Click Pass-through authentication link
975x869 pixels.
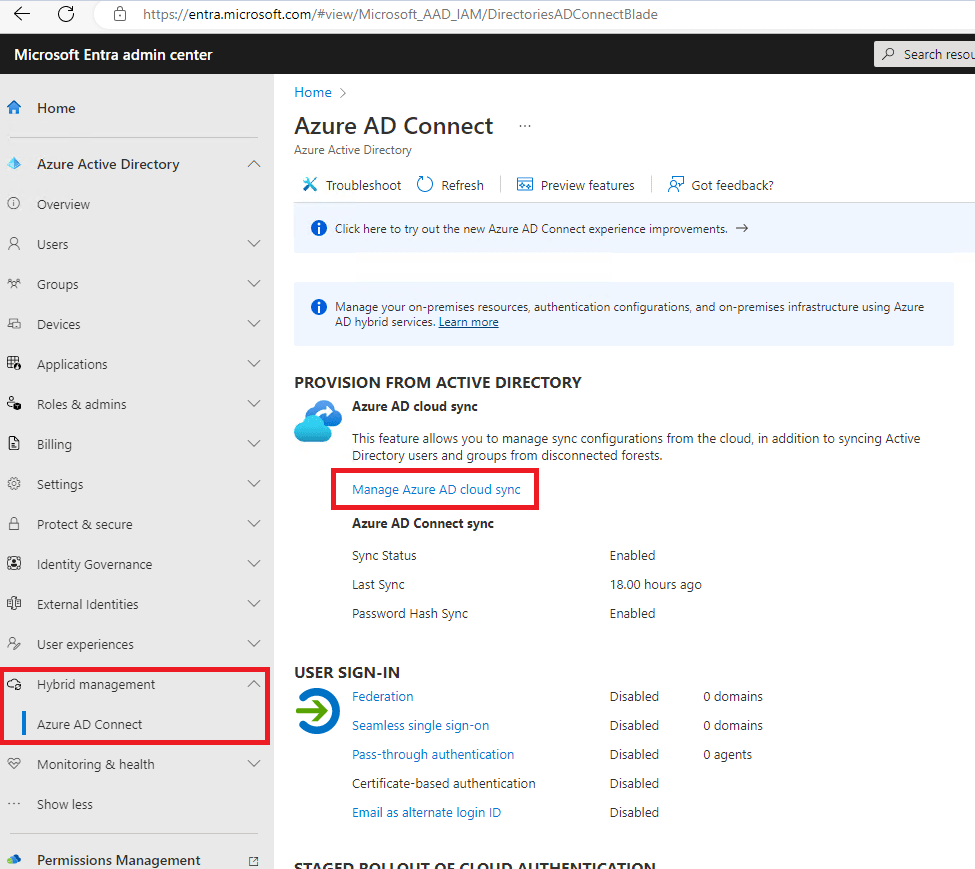tap(433, 754)
